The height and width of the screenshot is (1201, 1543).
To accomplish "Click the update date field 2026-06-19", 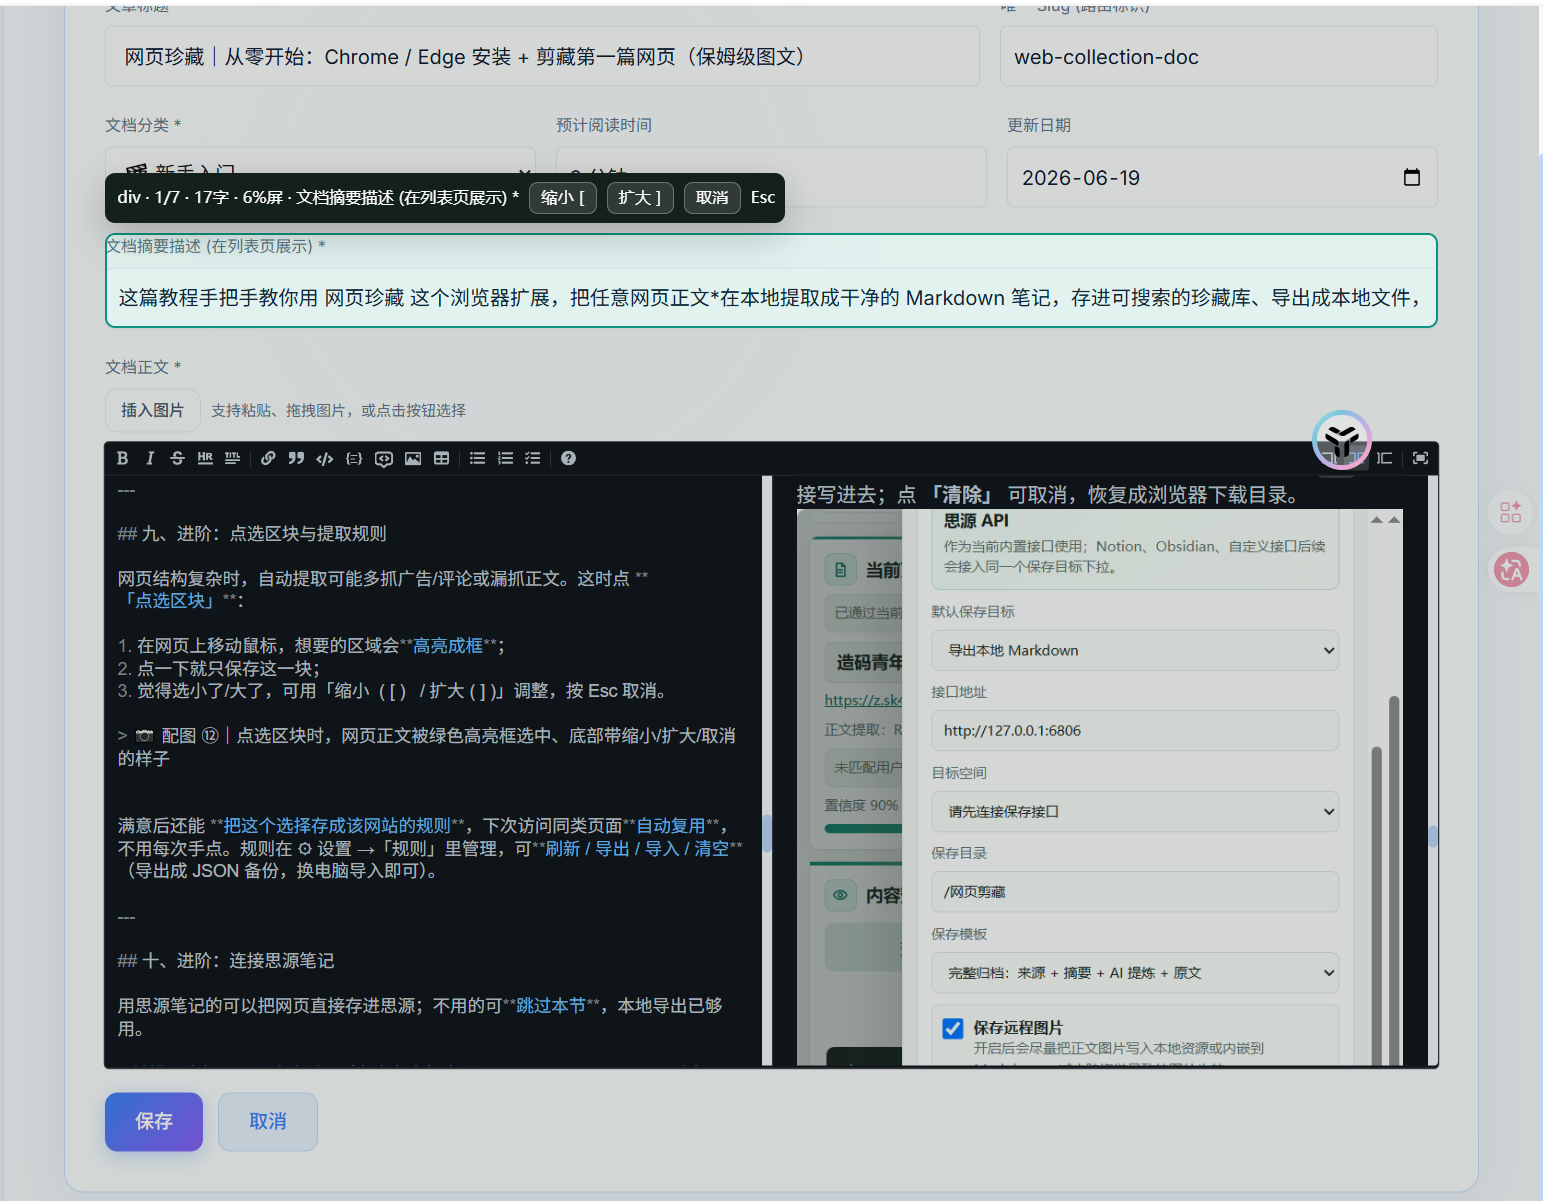I will point(1222,178).
